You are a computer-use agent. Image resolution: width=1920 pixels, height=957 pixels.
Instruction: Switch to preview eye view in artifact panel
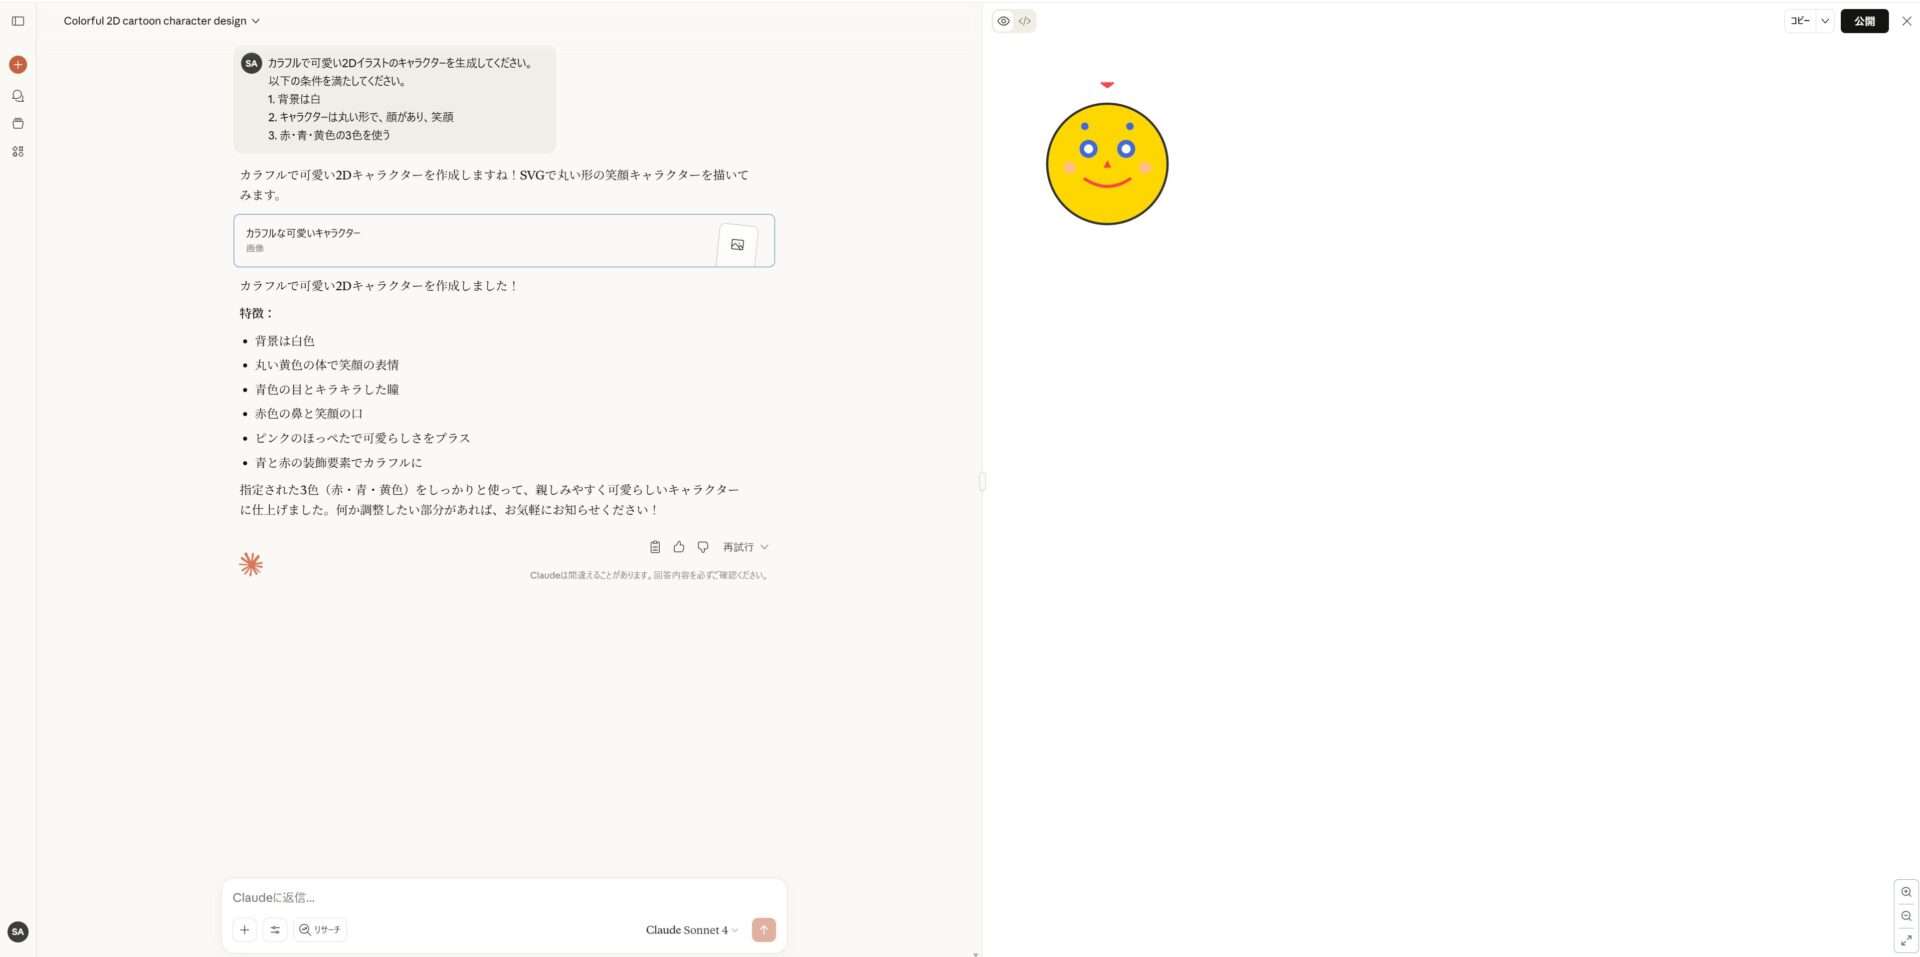coord(1003,20)
